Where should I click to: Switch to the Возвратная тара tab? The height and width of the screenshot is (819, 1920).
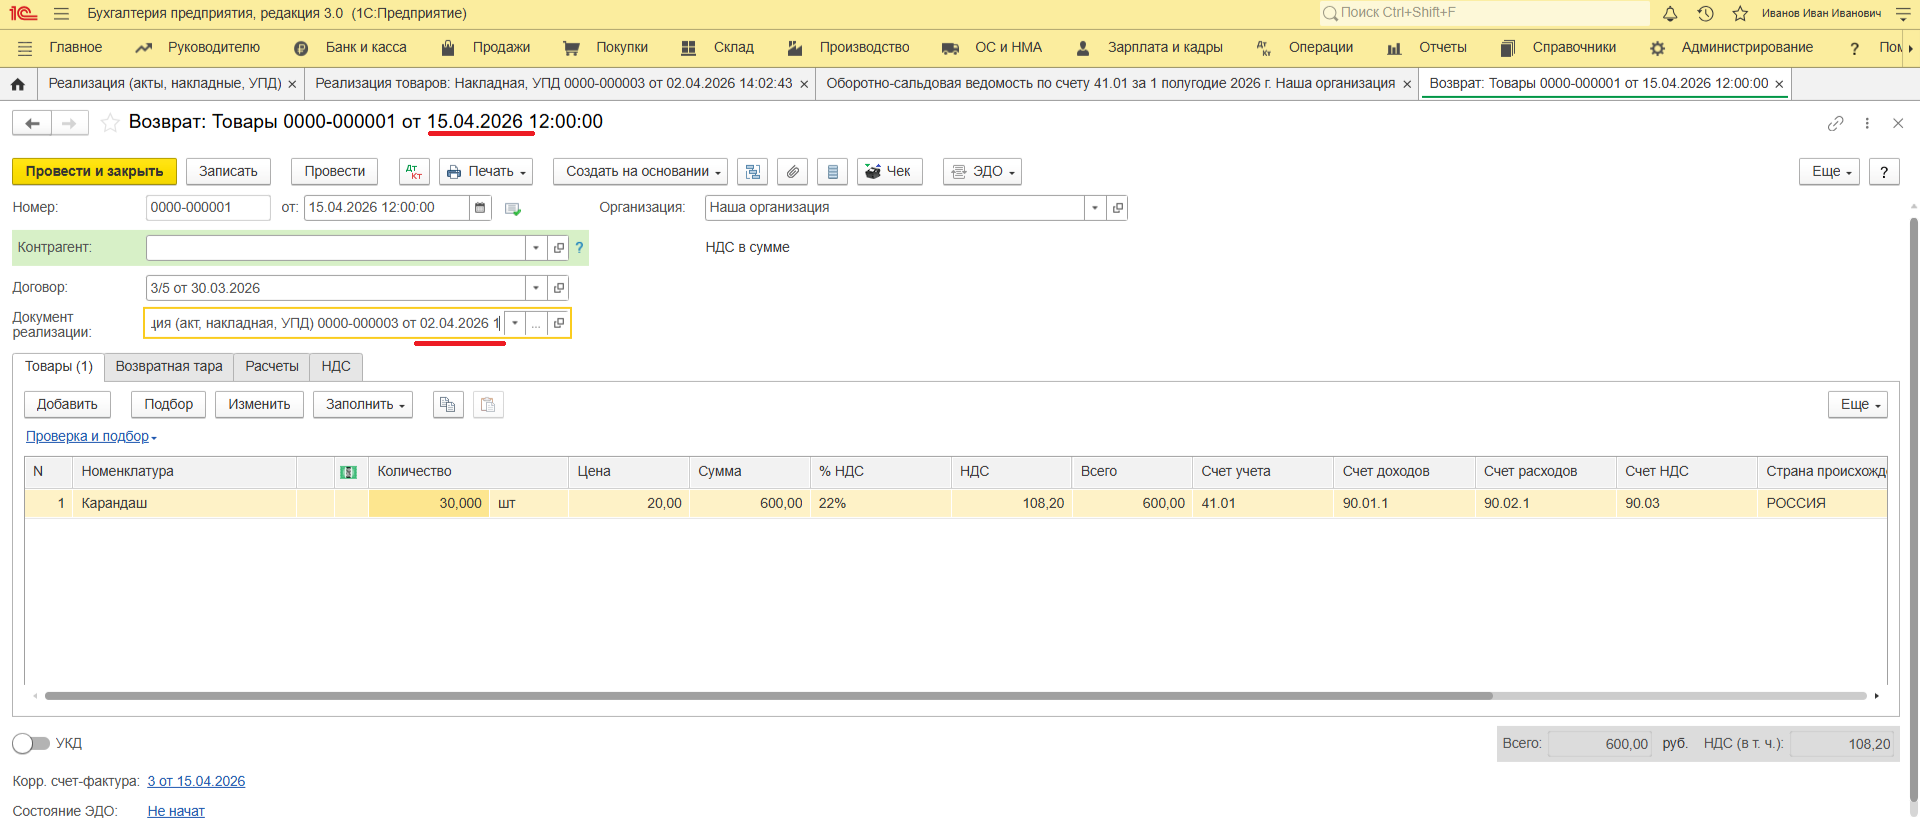[169, 367]
